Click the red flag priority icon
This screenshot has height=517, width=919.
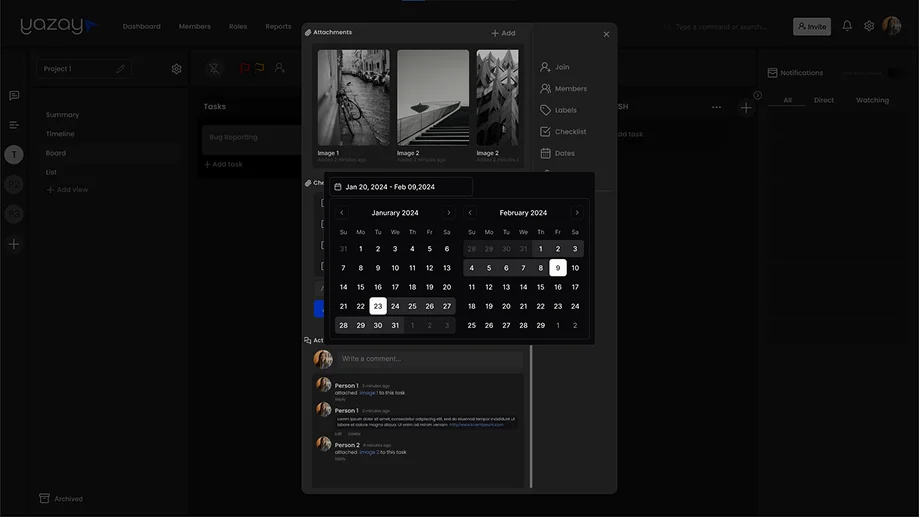(x=243, y=68)
